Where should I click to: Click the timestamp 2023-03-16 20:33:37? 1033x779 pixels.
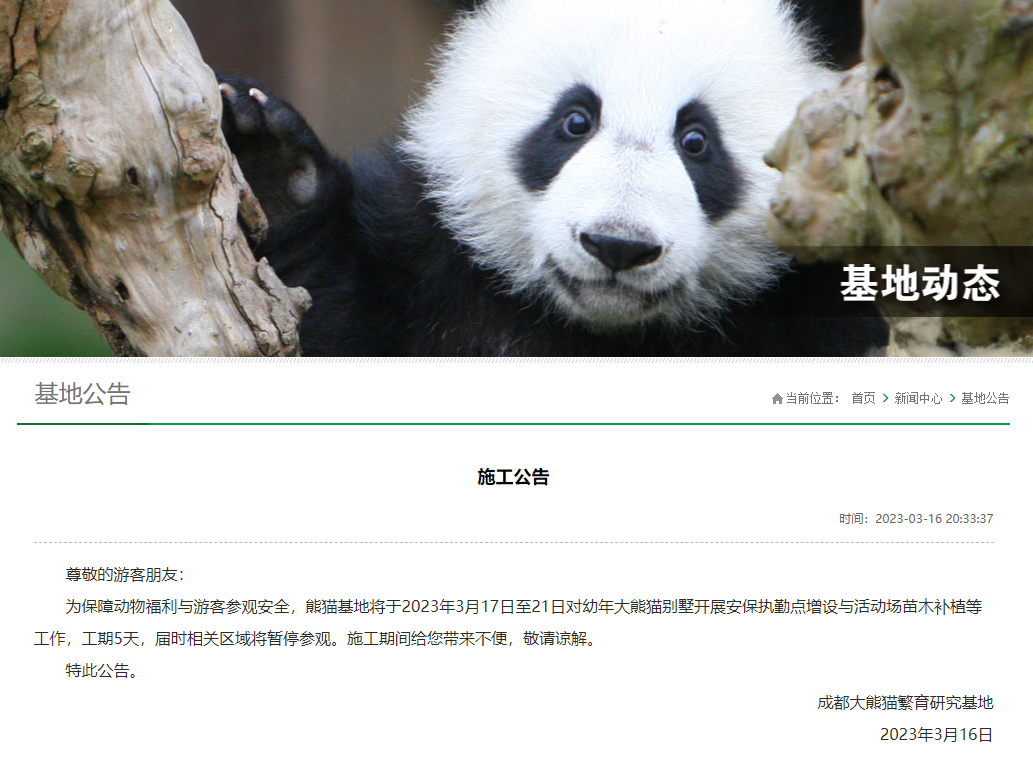[x=934, y=519]
